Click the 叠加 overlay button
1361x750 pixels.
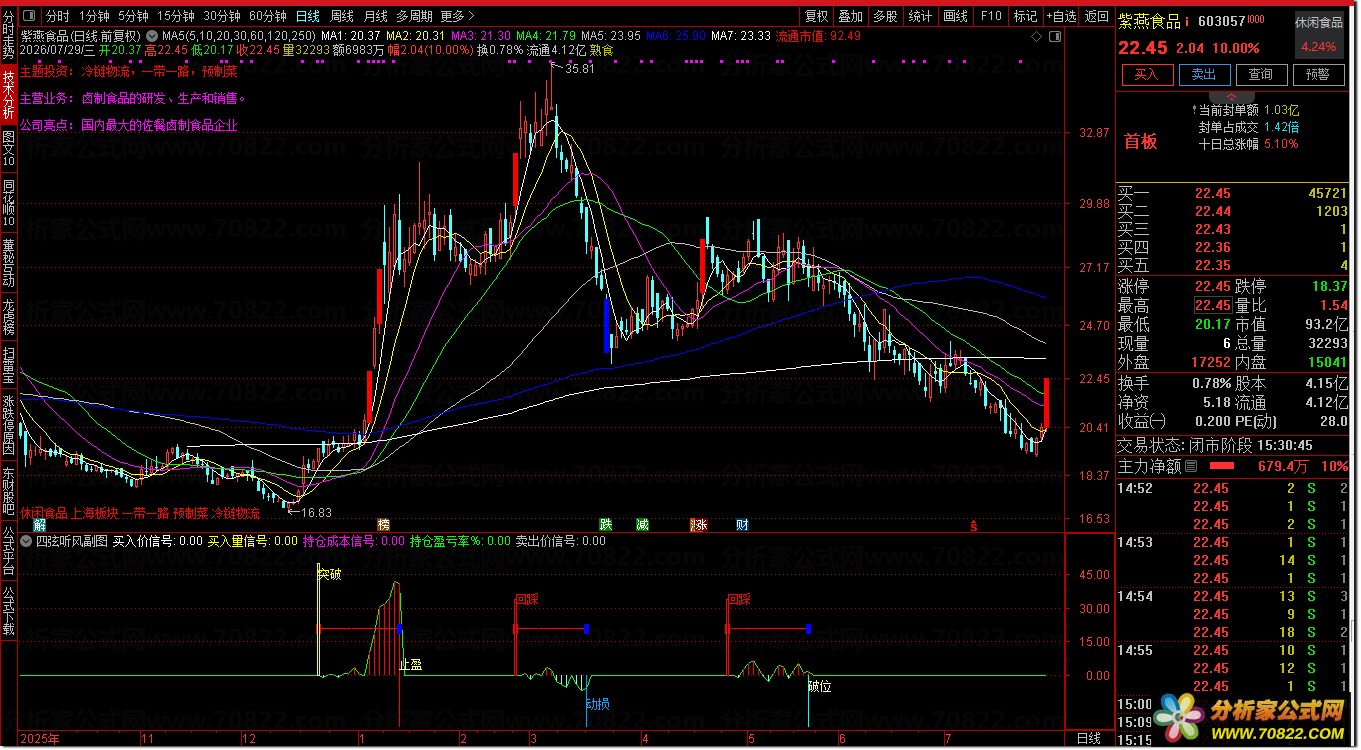coord(851,16)
